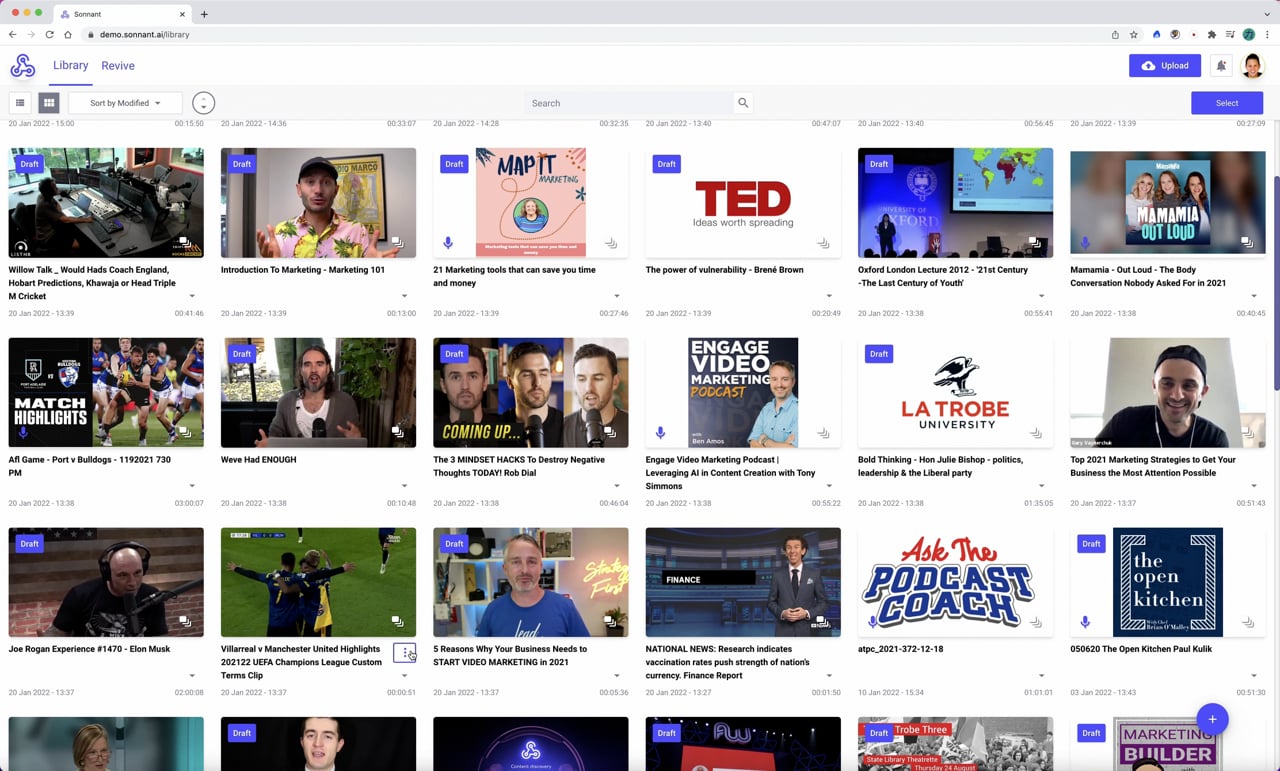1280x771 pixels.
Task: Click the microphone icon on 21 Marketing tools card
Action: click(x=448, y=243)
